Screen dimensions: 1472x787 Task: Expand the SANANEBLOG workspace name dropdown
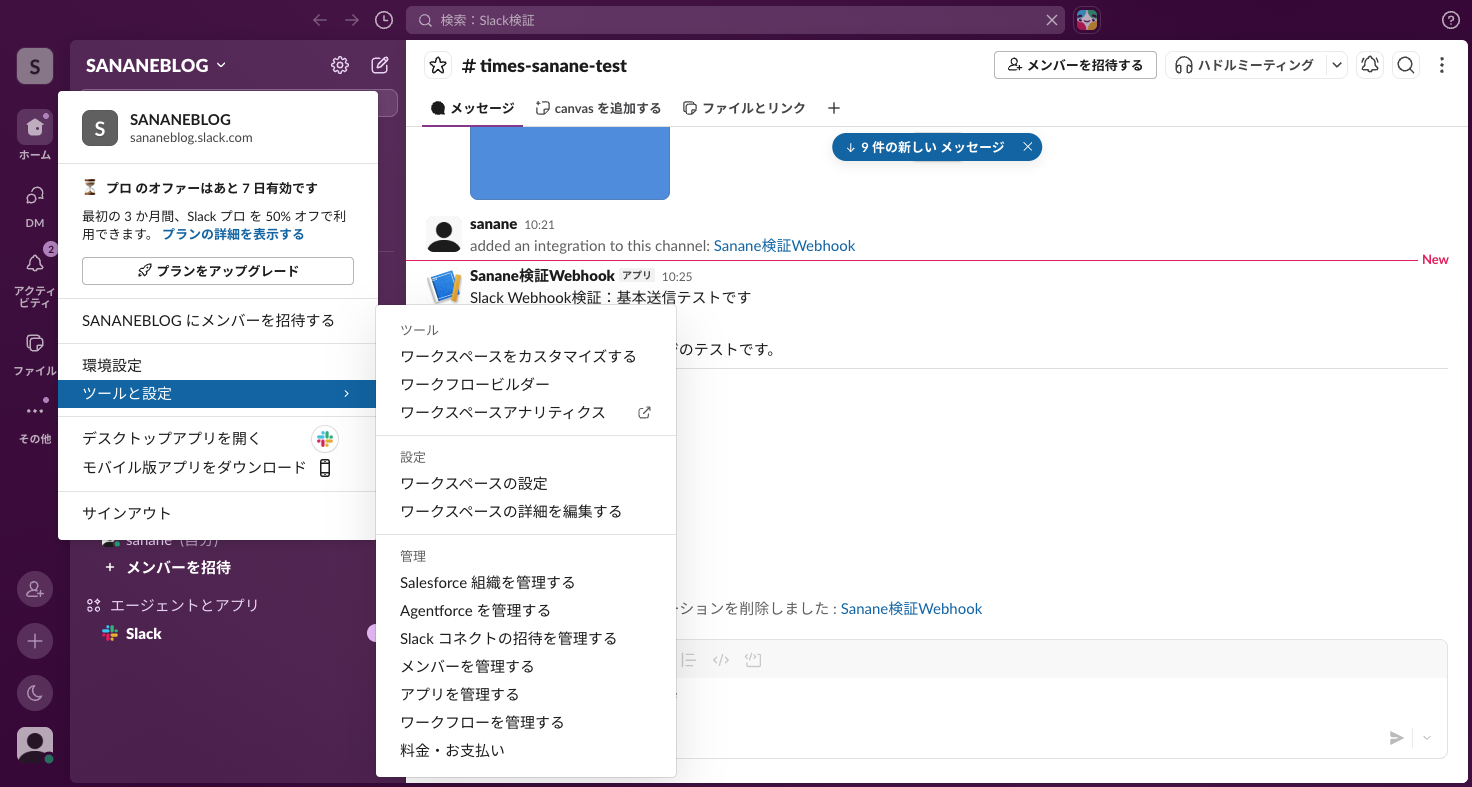pyautogui.click(x=156, y=65)
